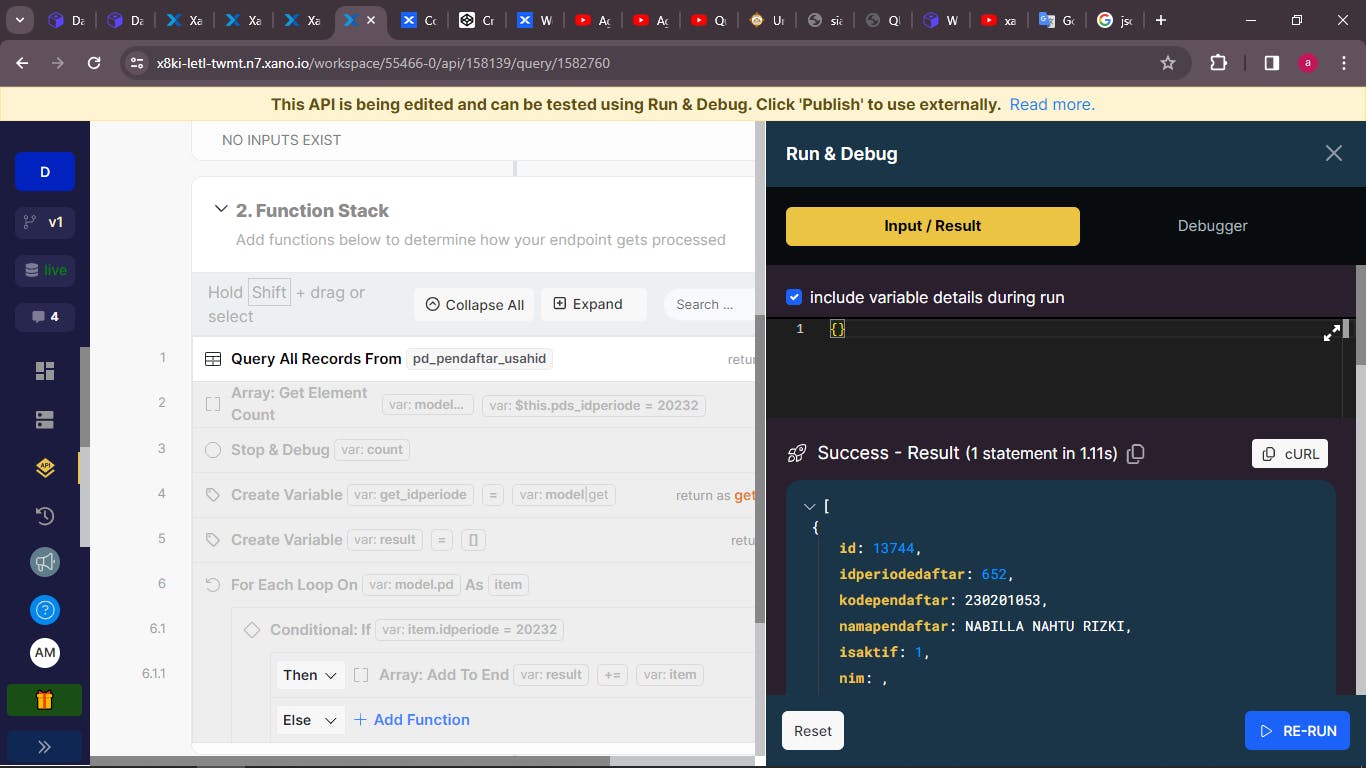Image resolution: width=1366 pixels, height=768 pixels.
Task: Open the Else branch dropdown
Action: (311, 720)
